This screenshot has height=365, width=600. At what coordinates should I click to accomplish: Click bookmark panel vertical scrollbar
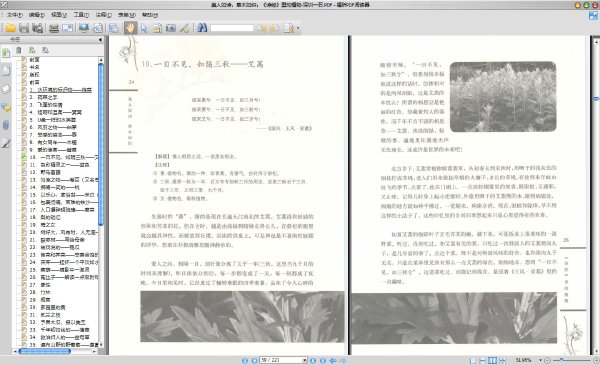point(101,145)
